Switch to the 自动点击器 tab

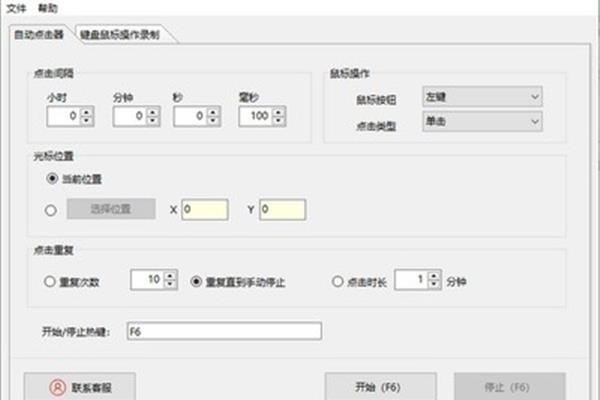(39, 35)
